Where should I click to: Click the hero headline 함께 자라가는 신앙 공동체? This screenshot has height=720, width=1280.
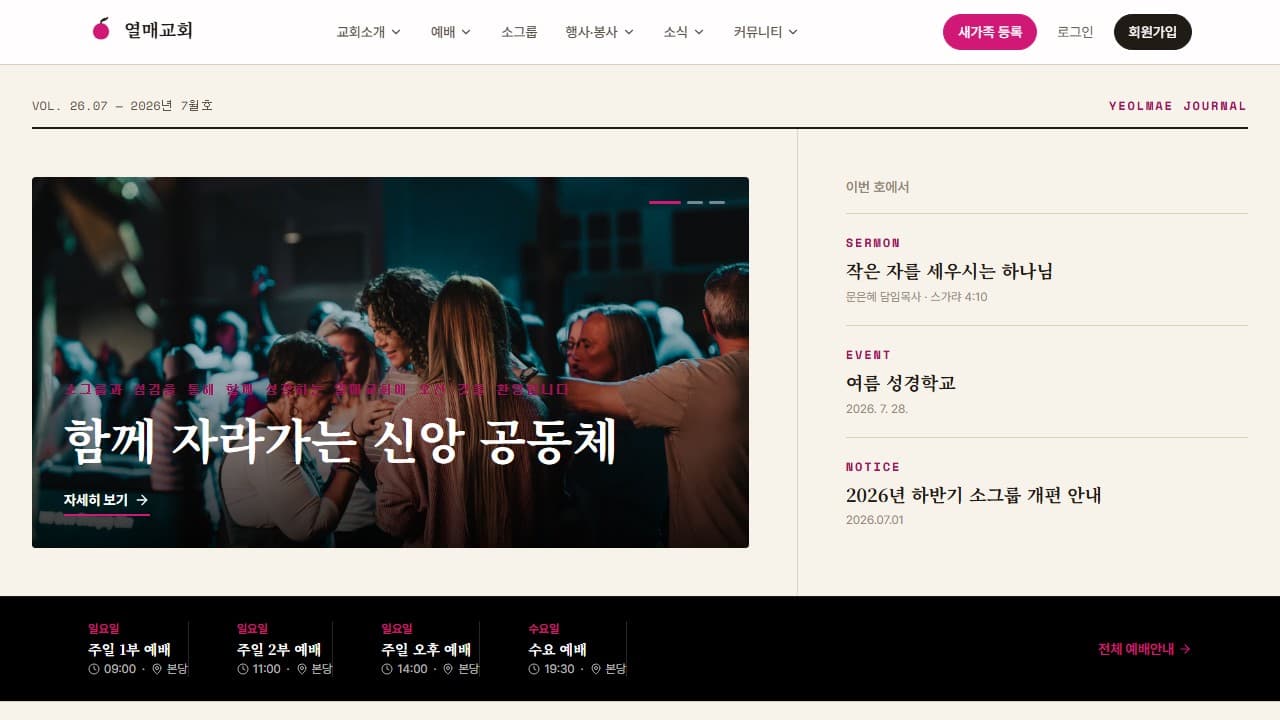tap(341, 442)
